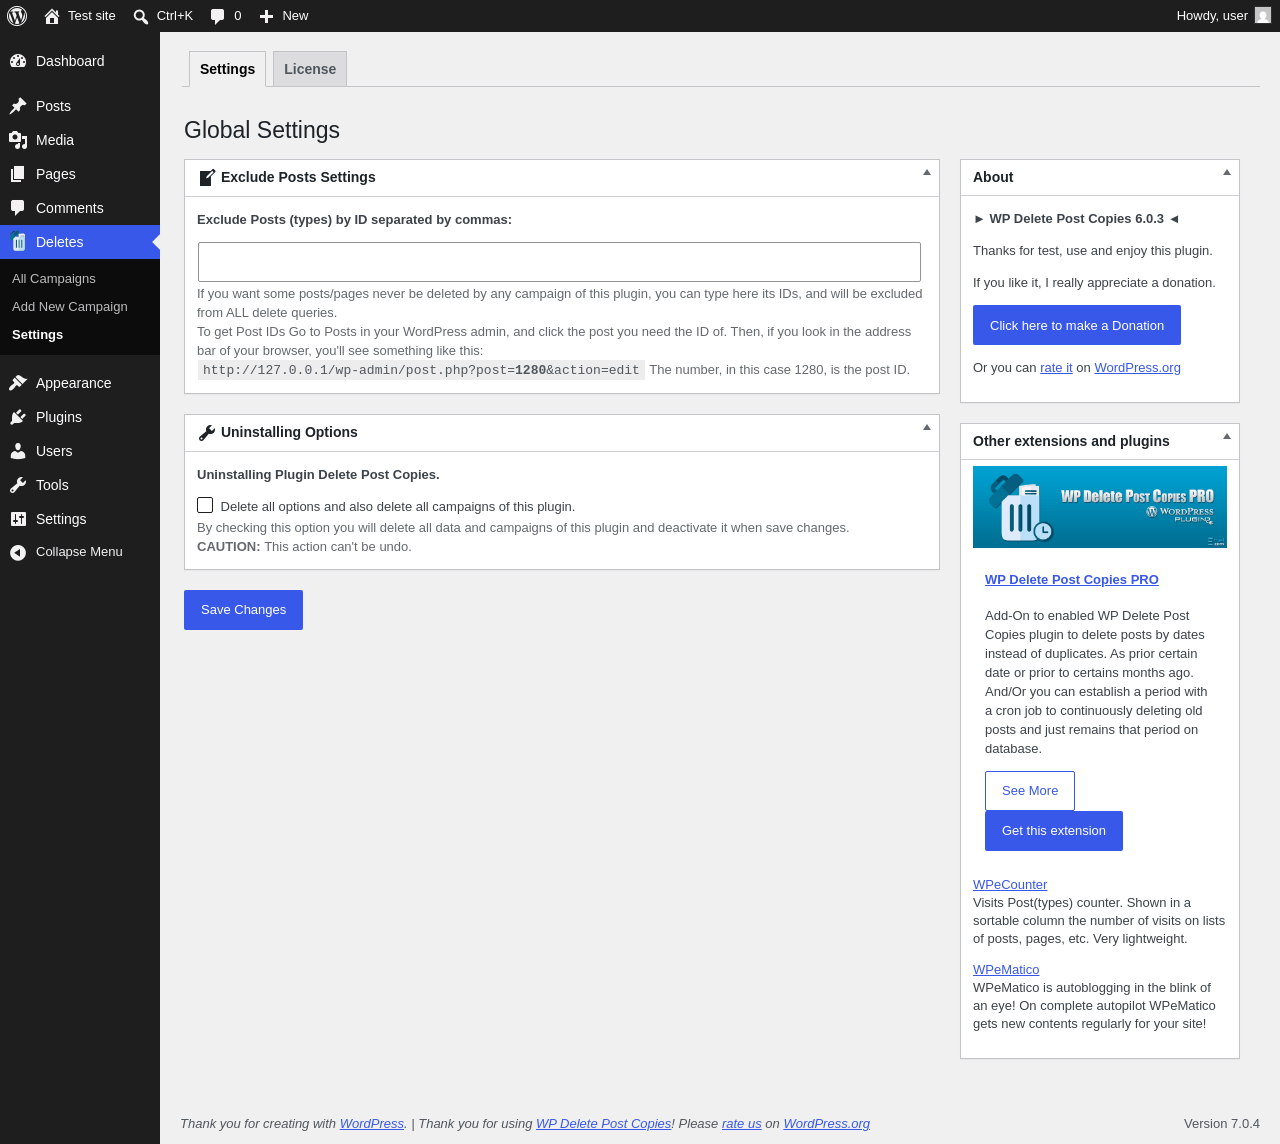Open the Settings submenu item under Deletes

click(38, 335)
